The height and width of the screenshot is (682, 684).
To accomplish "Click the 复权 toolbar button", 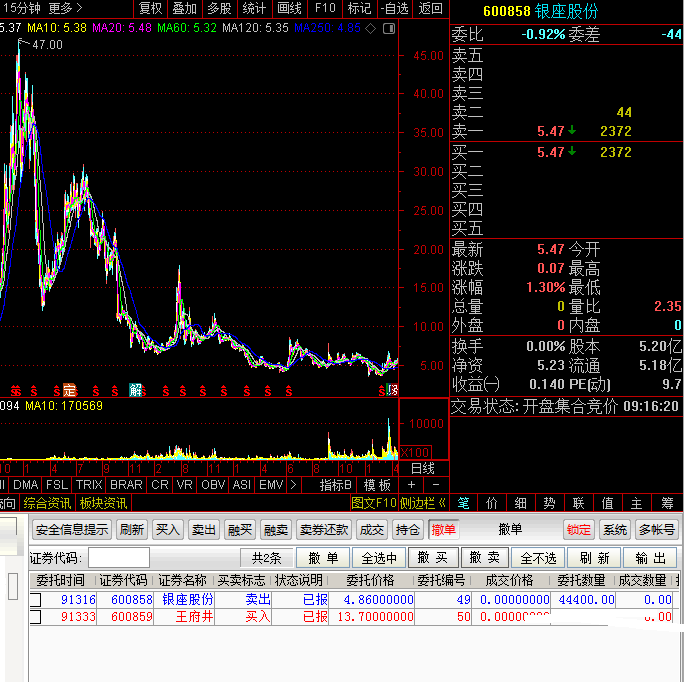I will (150, 8).
